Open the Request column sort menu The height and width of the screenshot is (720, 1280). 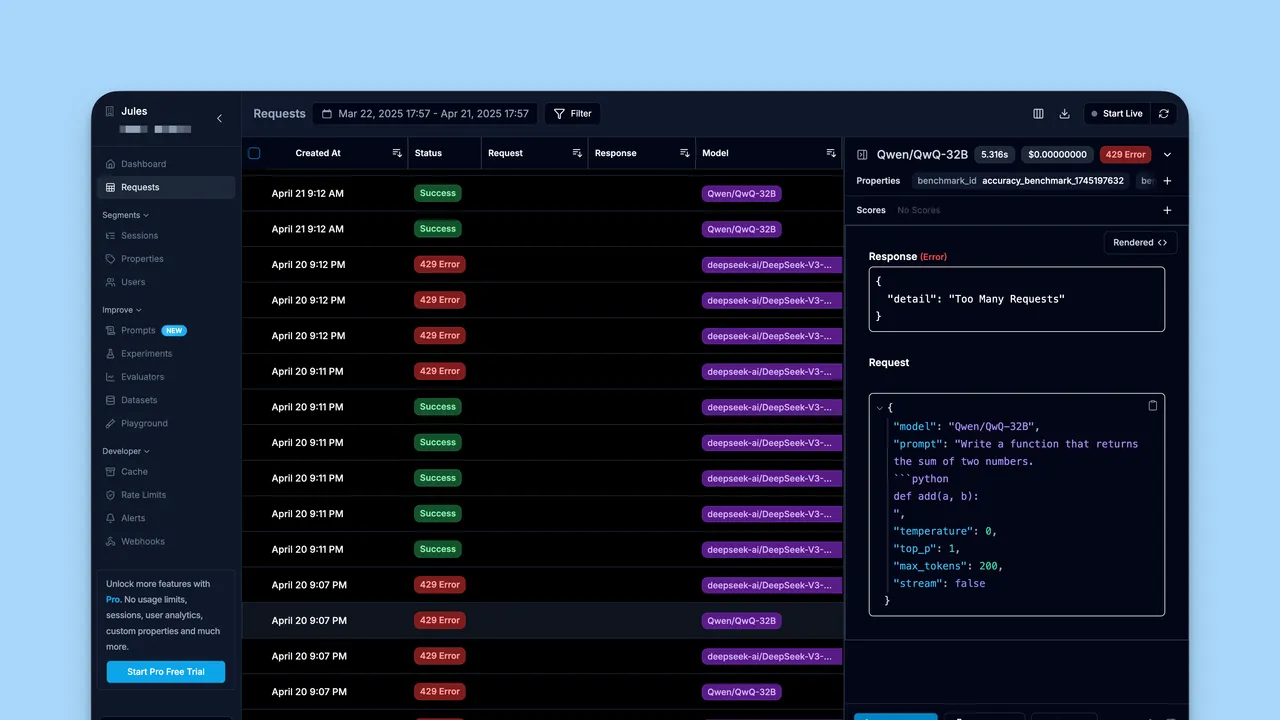(577, 153)
